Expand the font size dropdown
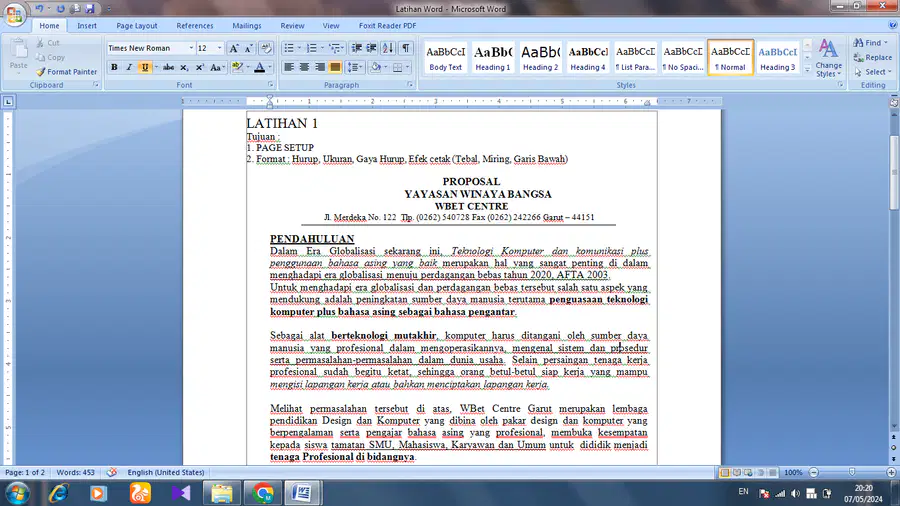The height and width of the screenshot is (506, 900). click(219, 48)
